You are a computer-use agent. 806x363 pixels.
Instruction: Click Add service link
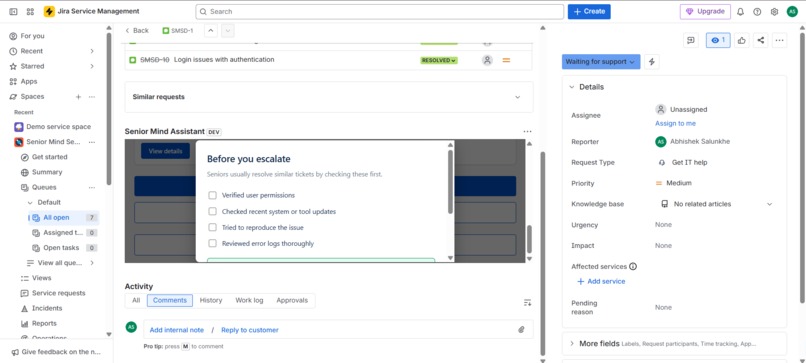click(601, 281)
